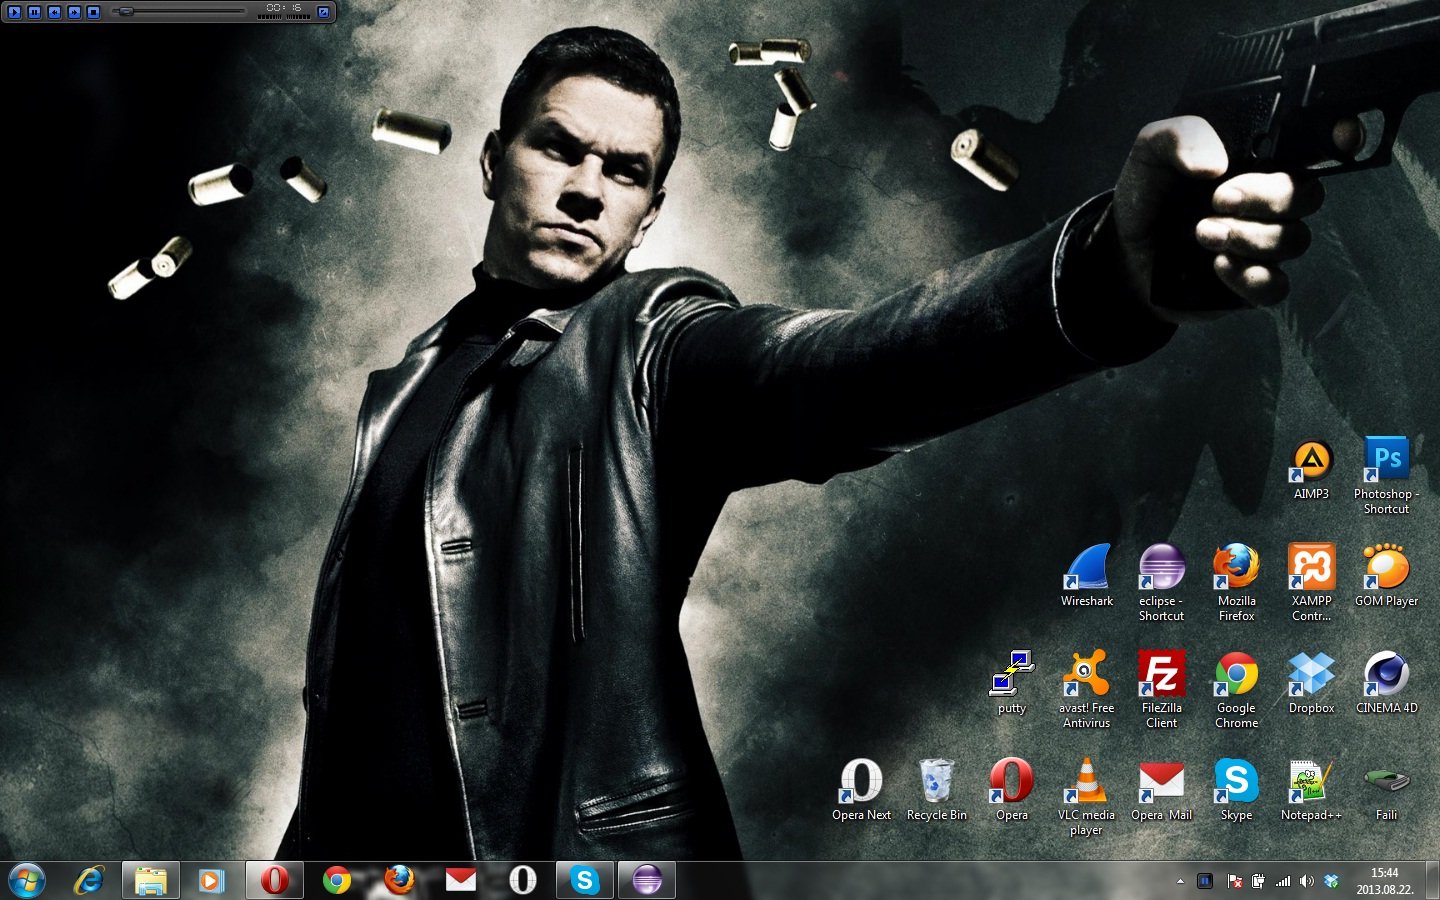Skip to next track in mini player
The height and width of the screenshot is (900, 1440).
click(73, 12)
